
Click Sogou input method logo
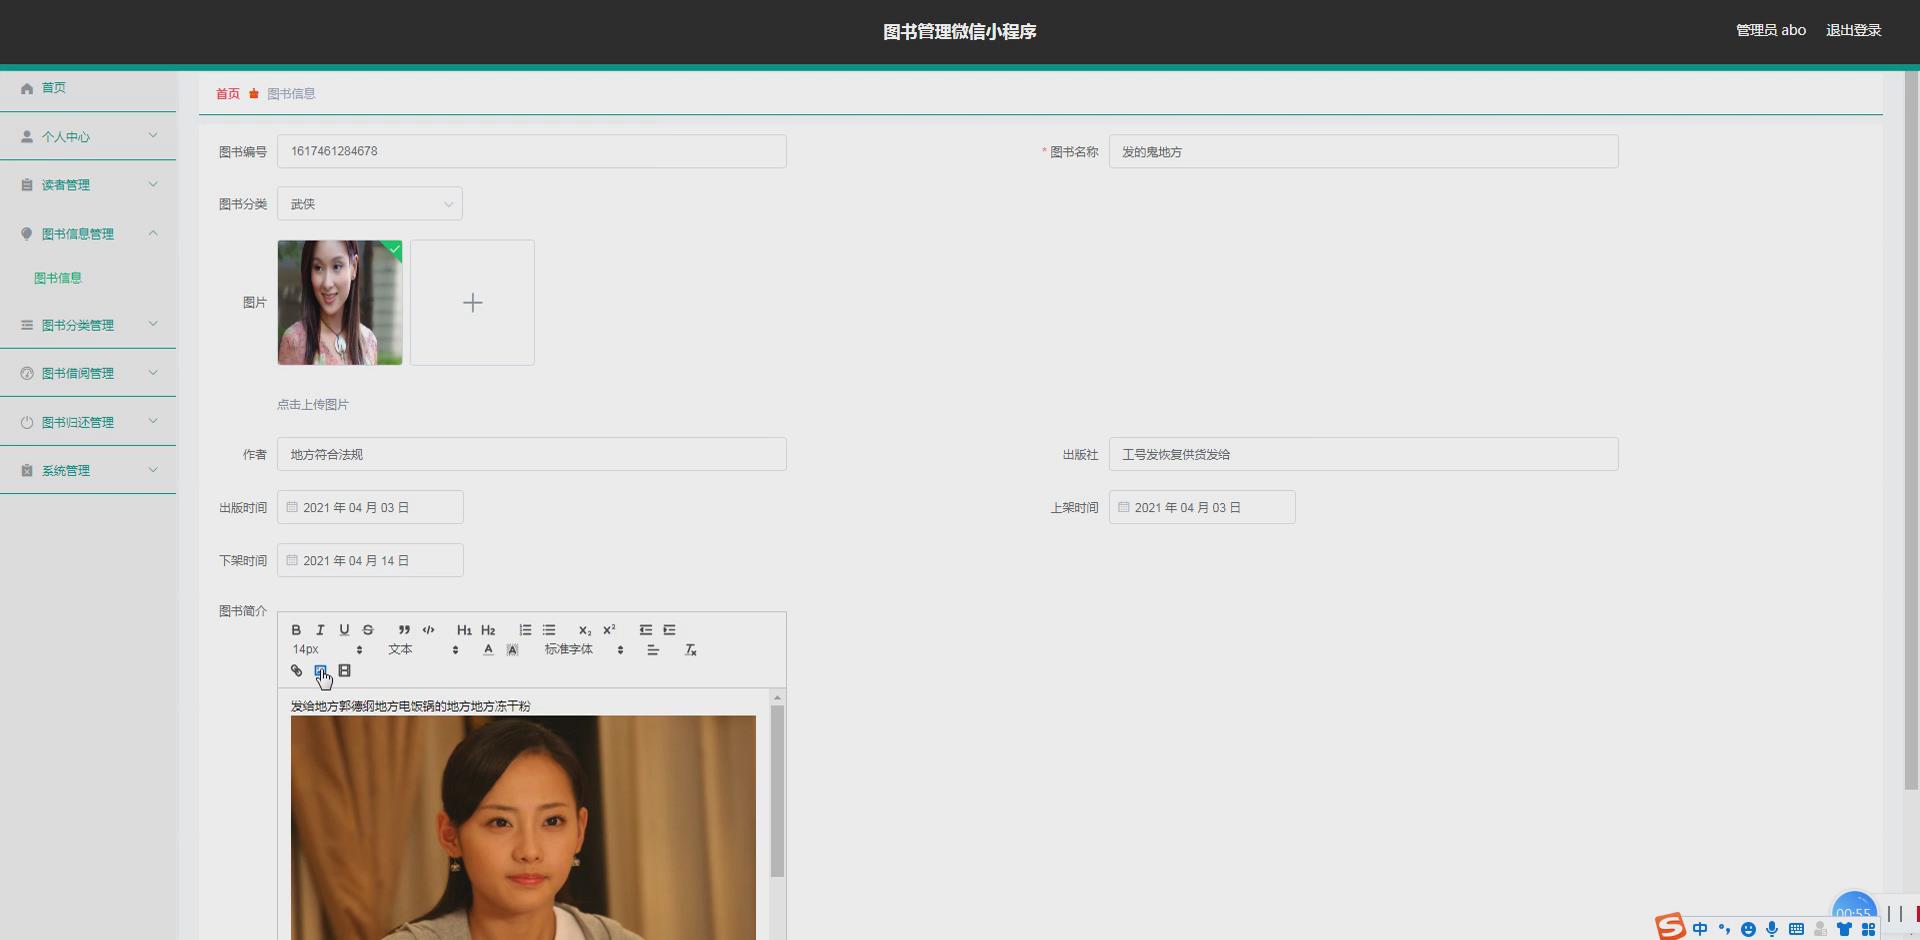pyautogui.click(x=1670, y=927)
